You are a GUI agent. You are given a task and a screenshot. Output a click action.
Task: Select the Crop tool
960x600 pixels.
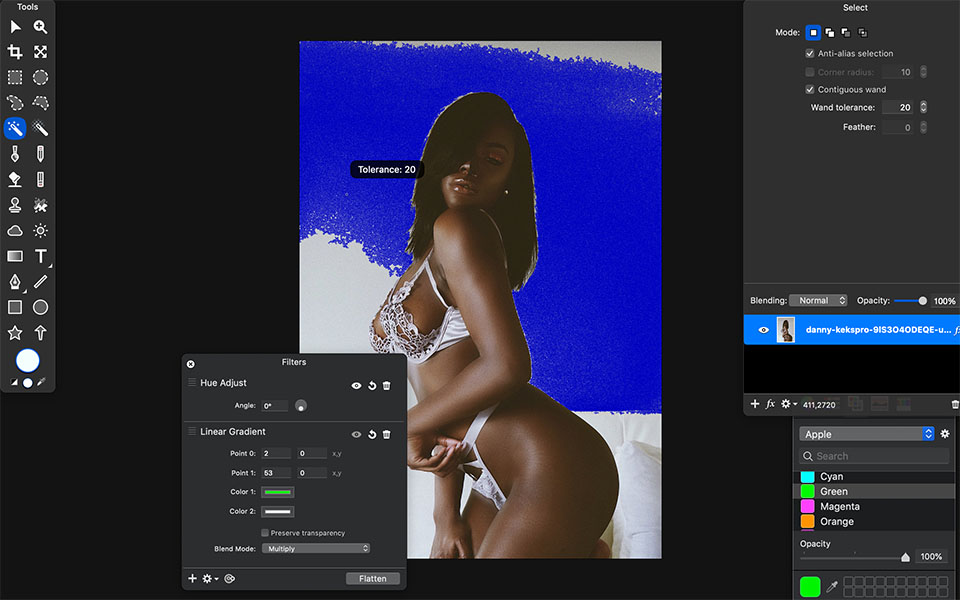coord(15,52)
